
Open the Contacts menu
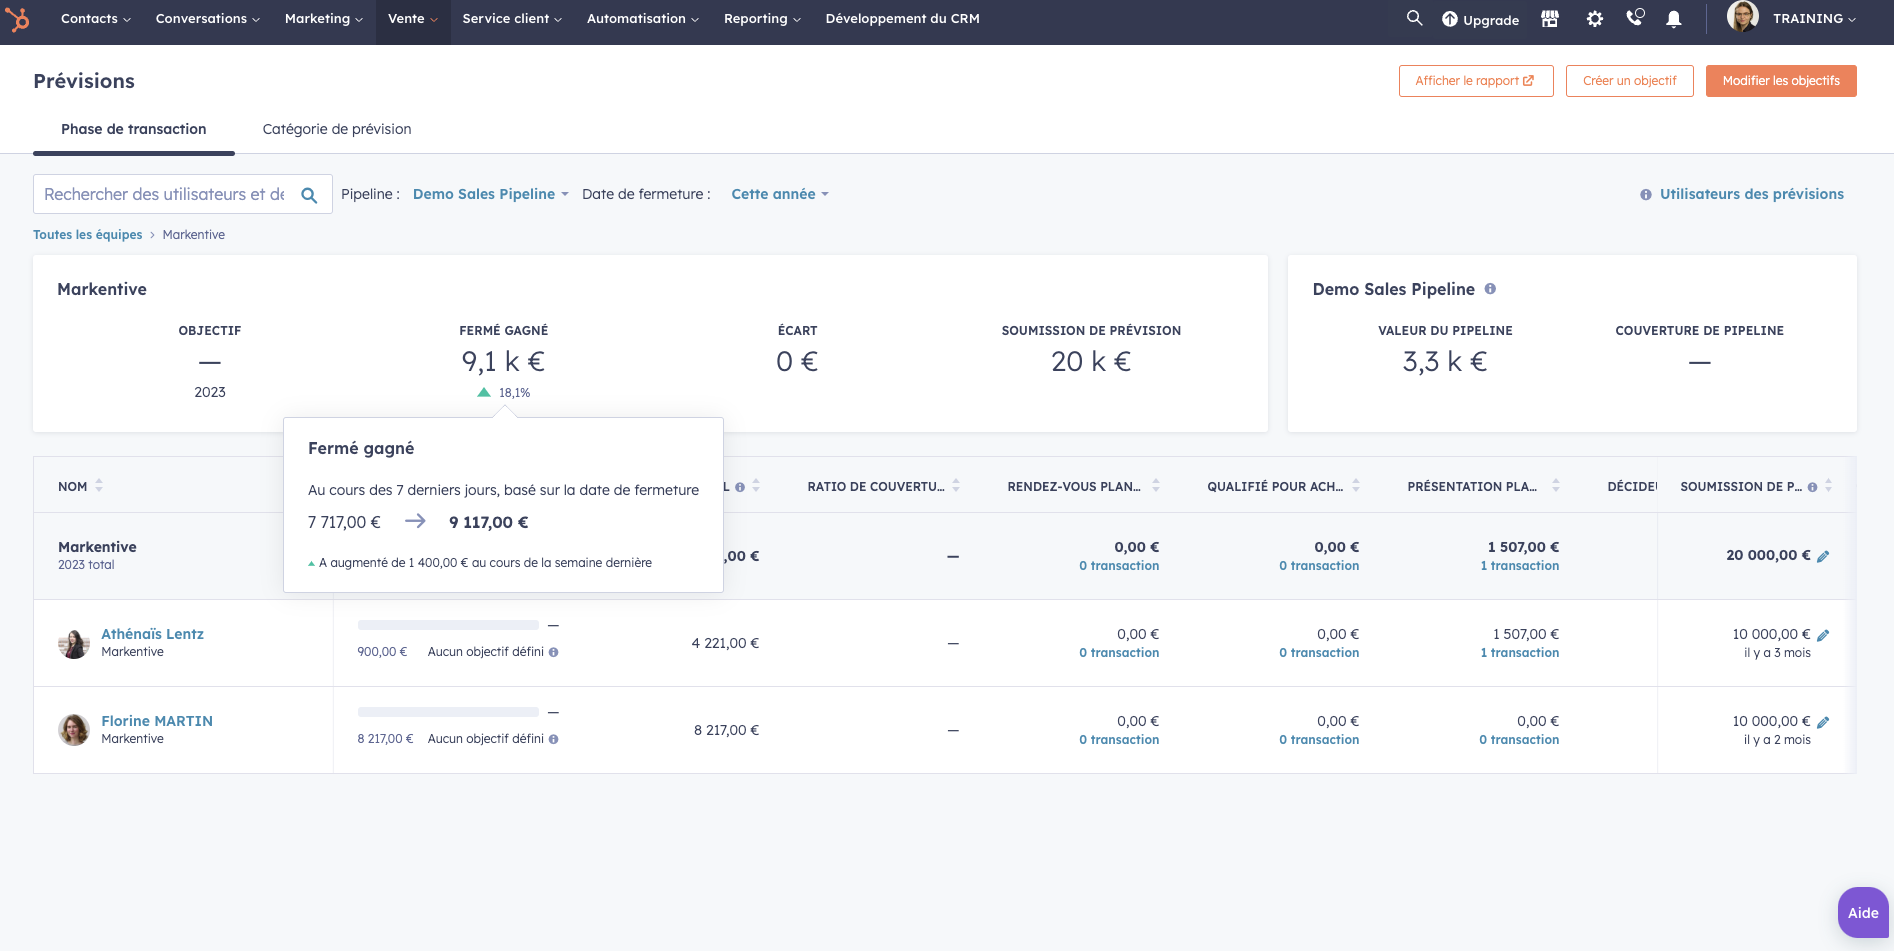[x=96, y=19]
